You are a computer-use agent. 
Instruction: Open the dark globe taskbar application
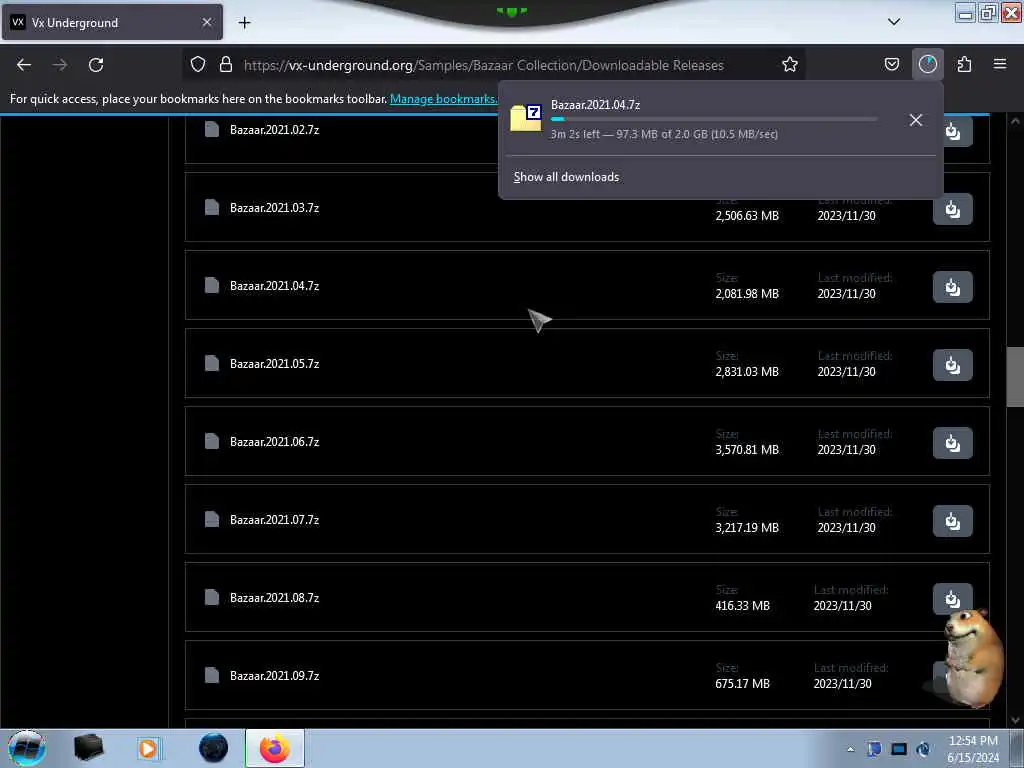[x=213, y=748]
